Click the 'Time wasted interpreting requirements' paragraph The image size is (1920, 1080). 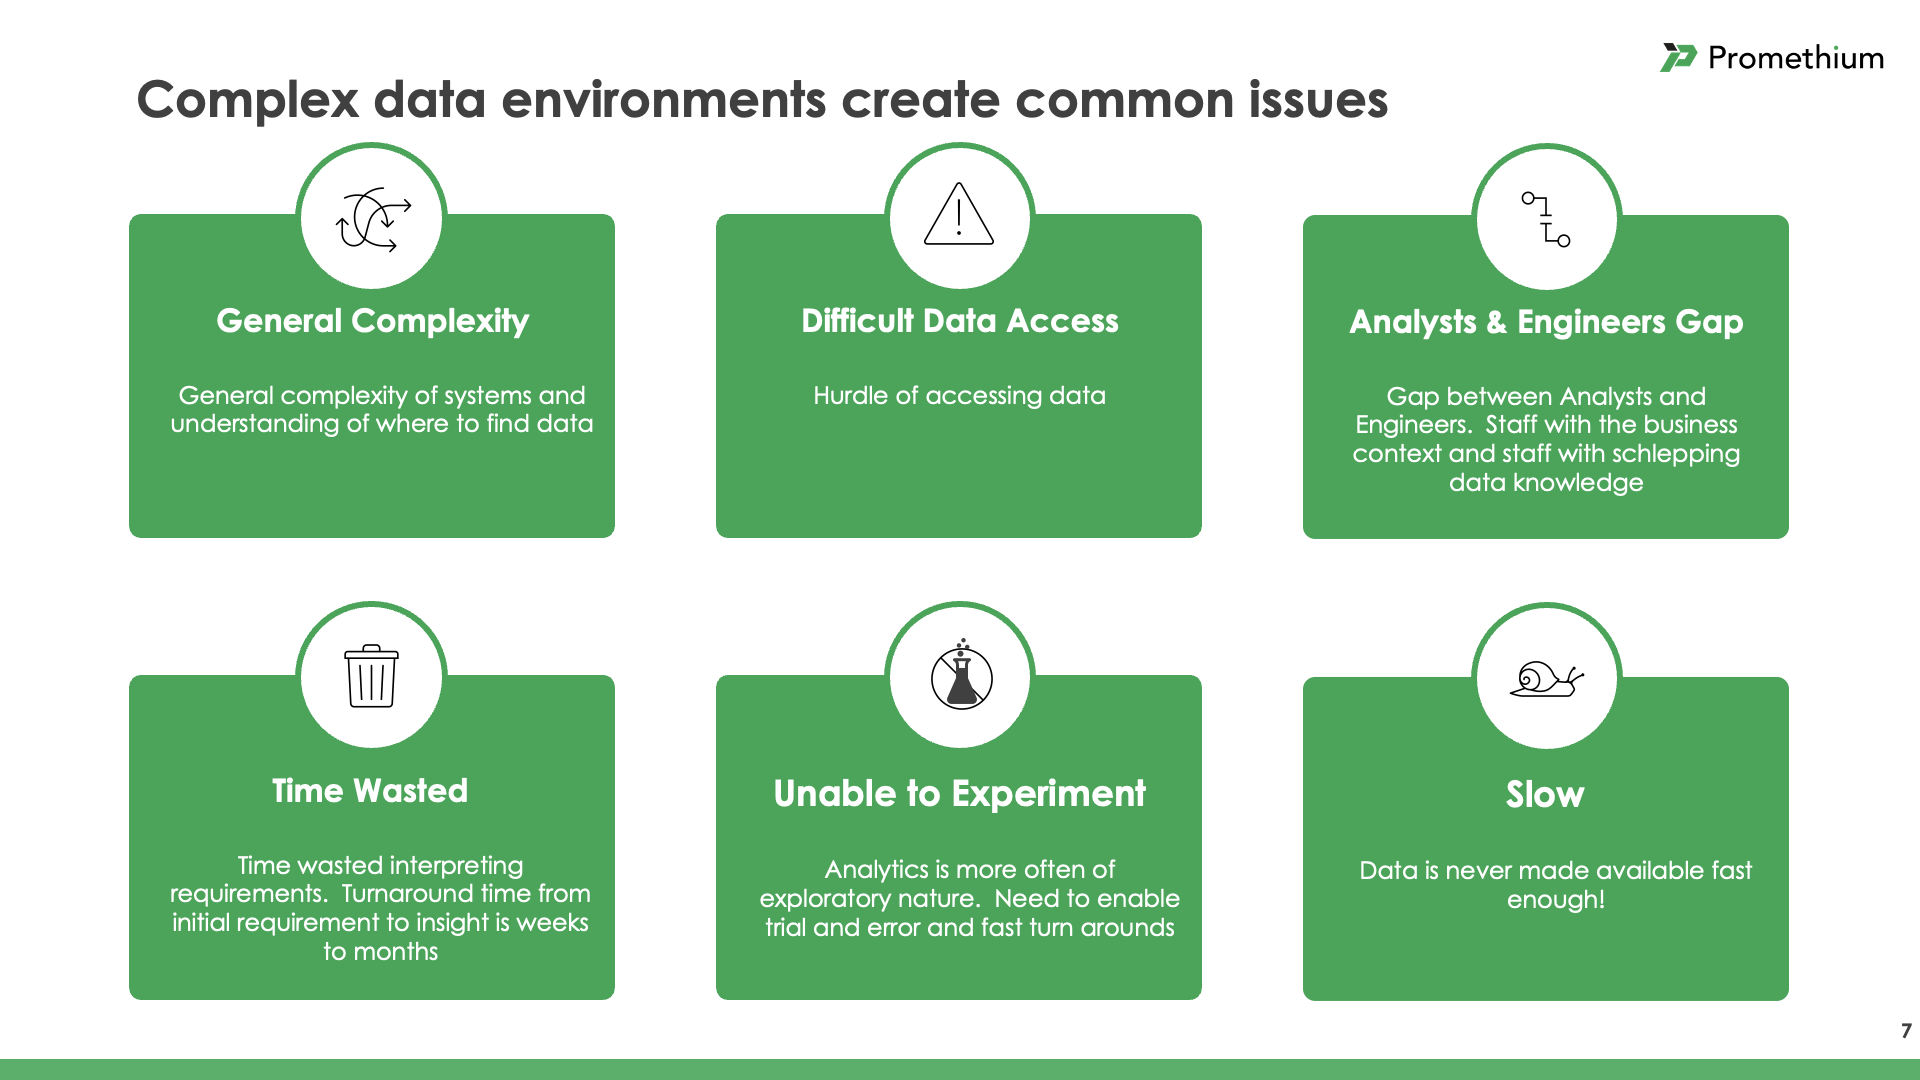point(380,908)
